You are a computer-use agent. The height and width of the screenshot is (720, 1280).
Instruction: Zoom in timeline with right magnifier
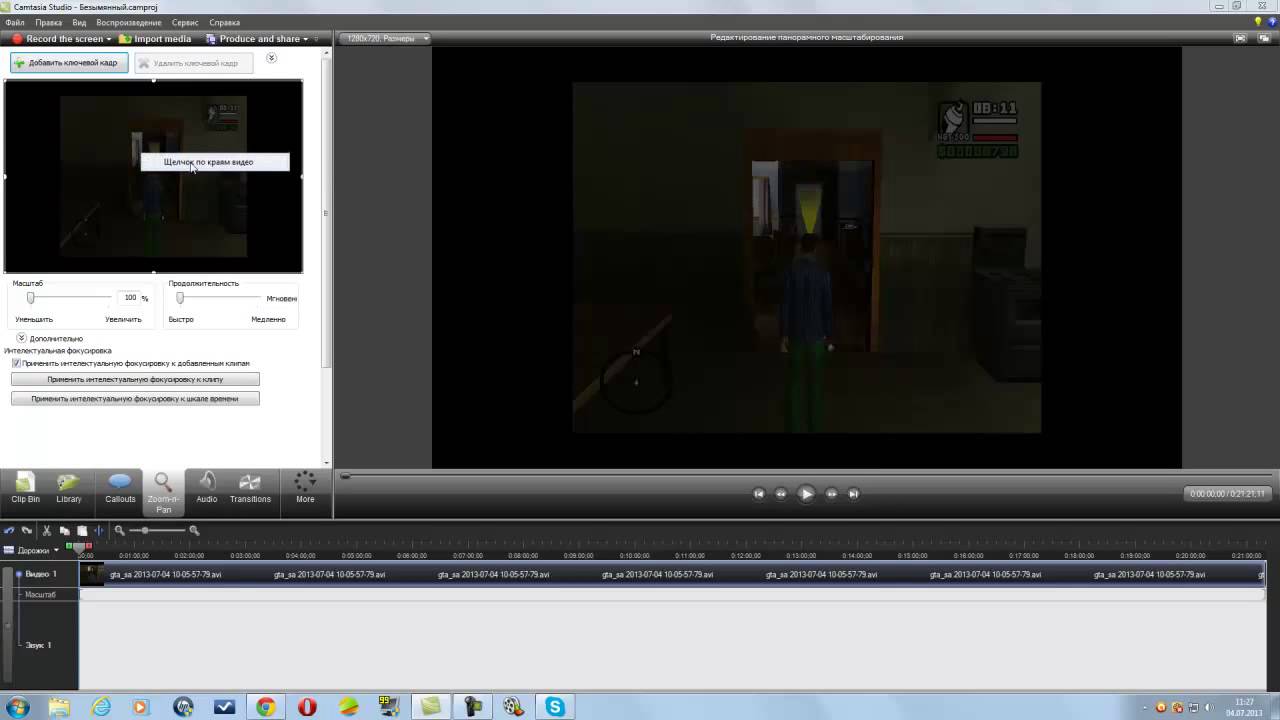pos(194,531)
